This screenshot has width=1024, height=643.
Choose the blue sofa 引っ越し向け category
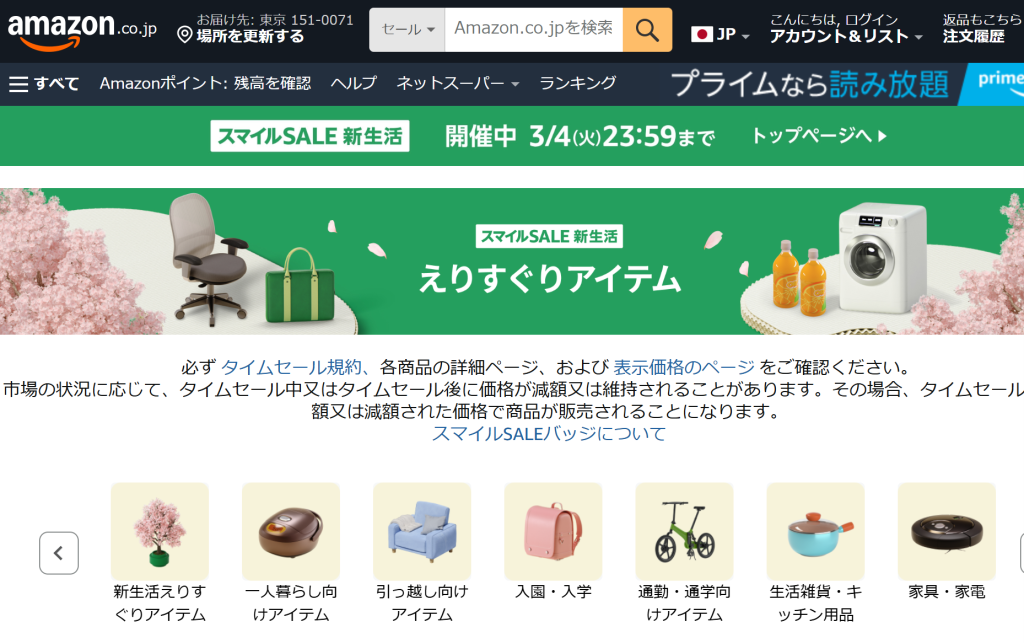[422, 531]
